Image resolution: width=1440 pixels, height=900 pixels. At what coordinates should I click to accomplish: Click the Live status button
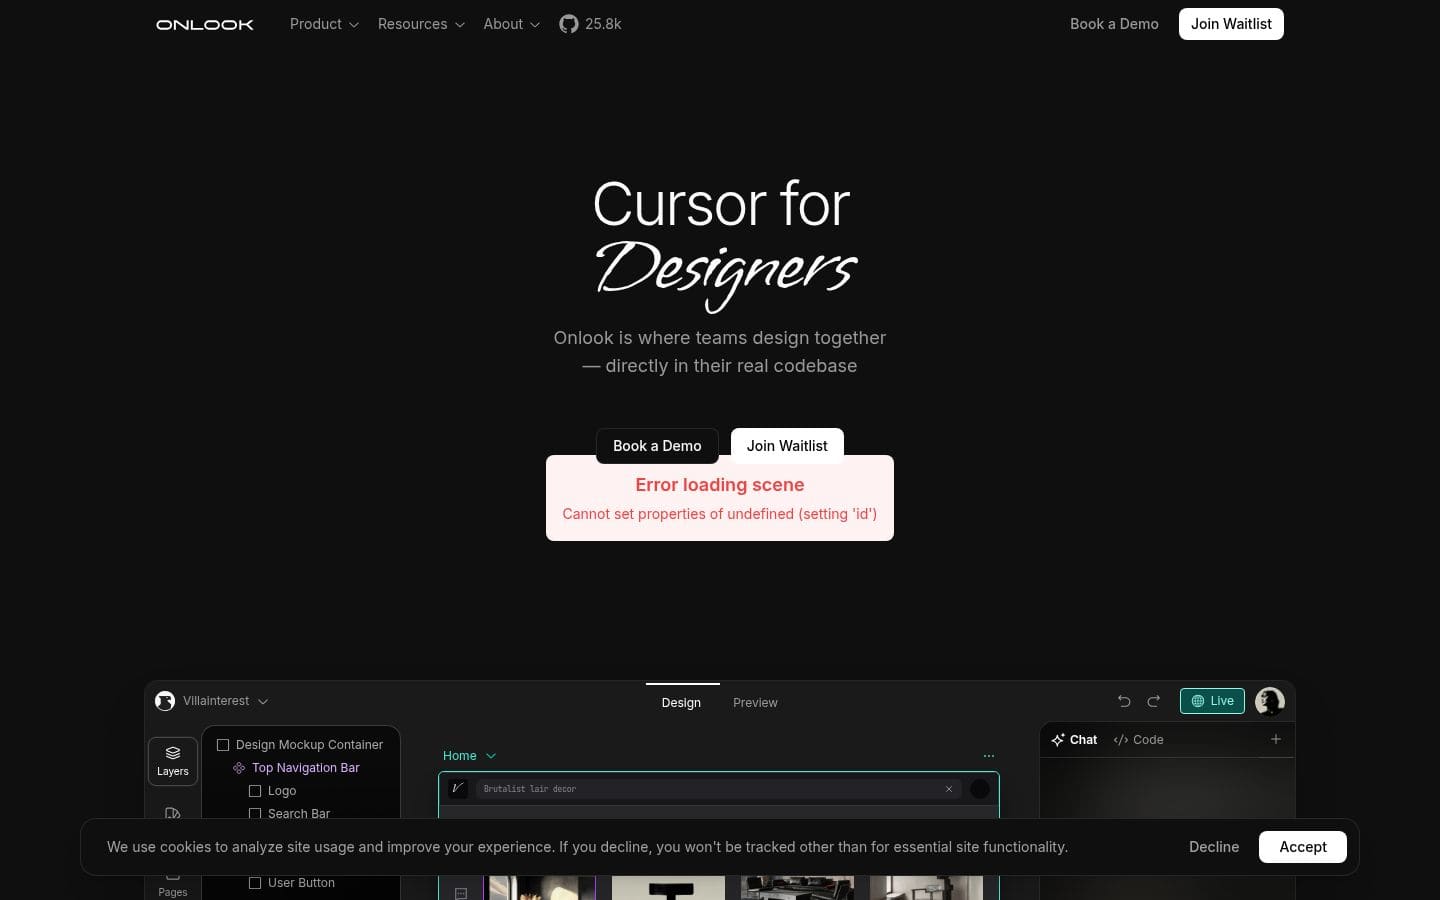(1212, 701)
